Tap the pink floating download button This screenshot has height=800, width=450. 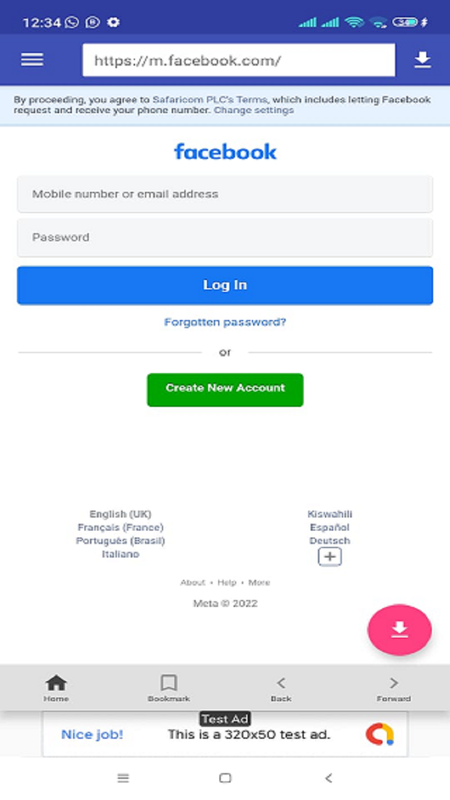(399, 630)
